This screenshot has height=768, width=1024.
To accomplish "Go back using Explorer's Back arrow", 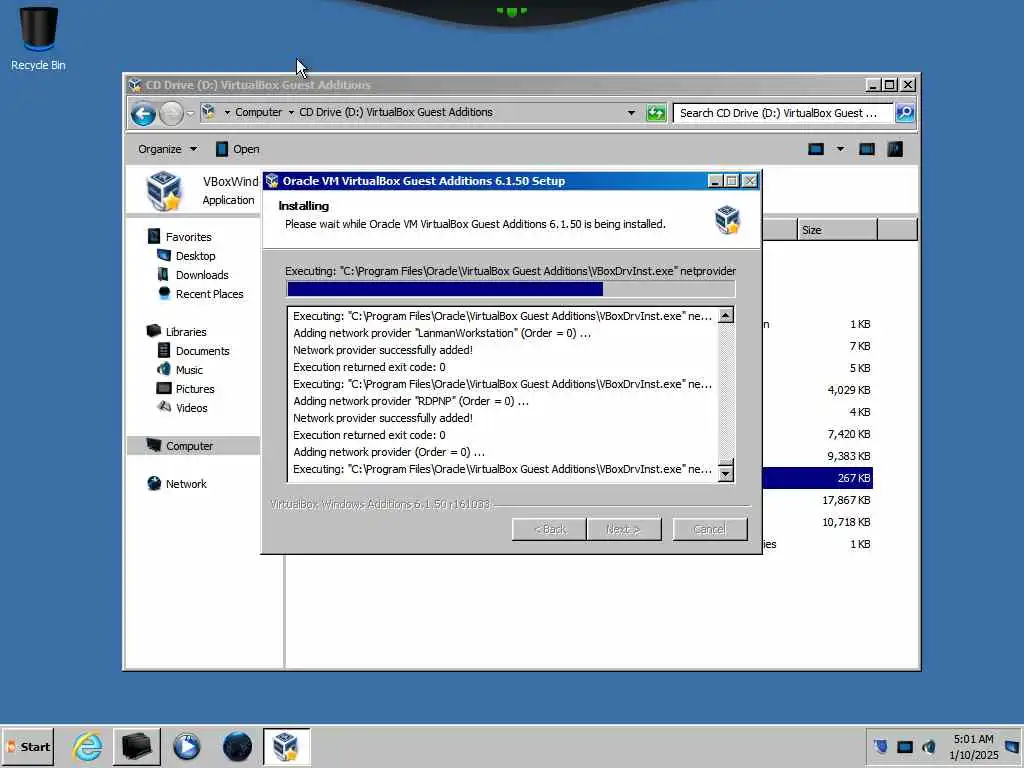I will pos(143,114).
